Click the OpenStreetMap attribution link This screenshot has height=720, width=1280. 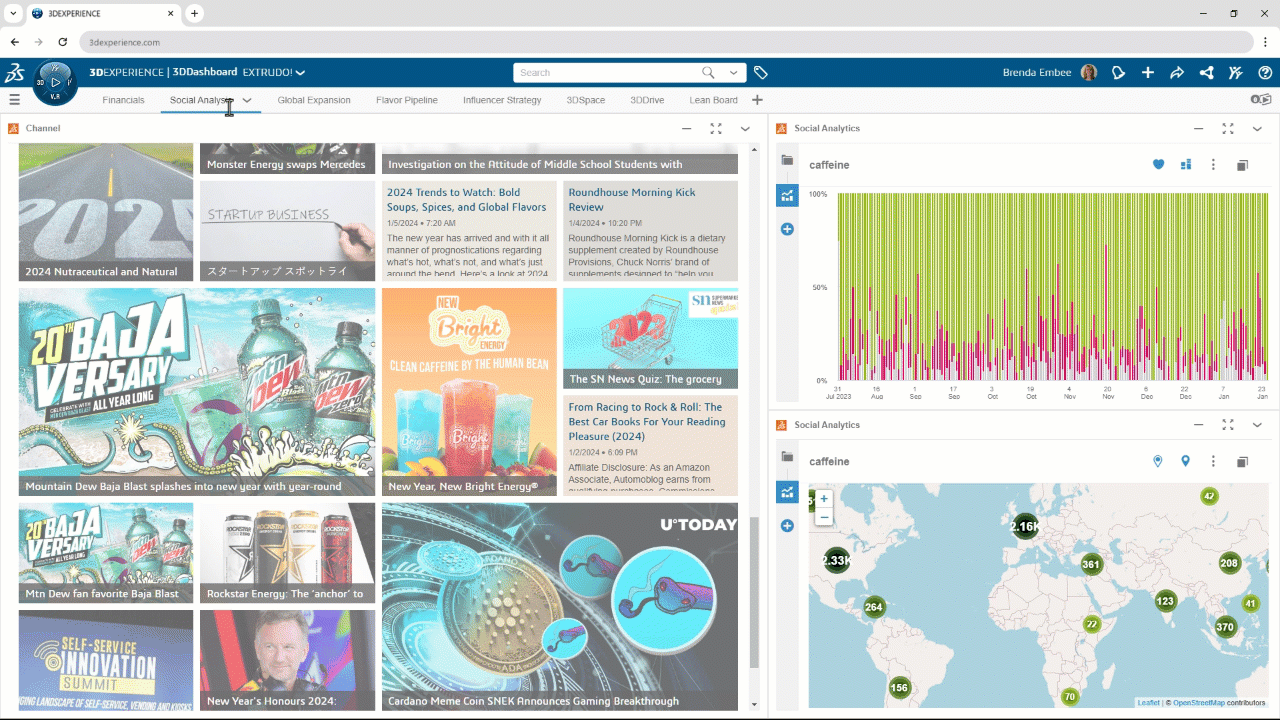click(1198, 703)
